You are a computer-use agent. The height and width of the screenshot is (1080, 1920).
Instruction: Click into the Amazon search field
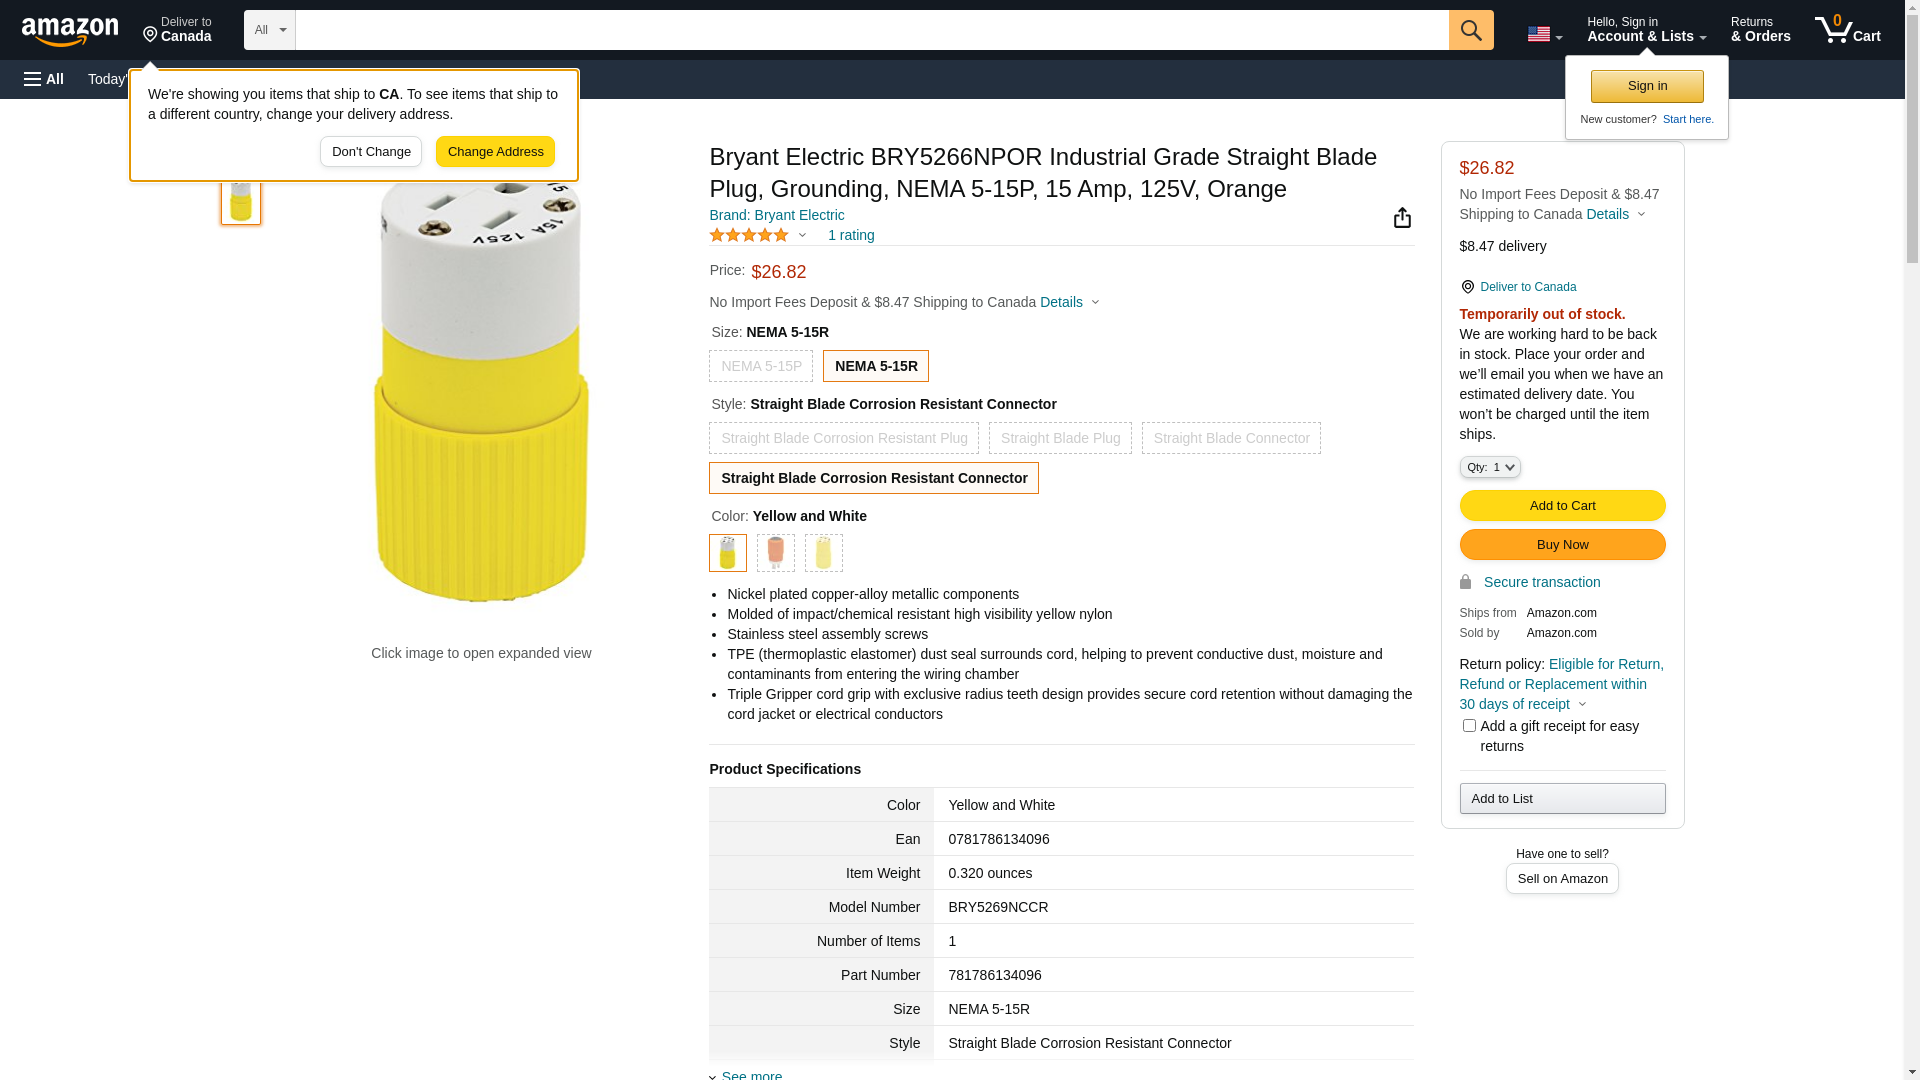pos(870,30)
